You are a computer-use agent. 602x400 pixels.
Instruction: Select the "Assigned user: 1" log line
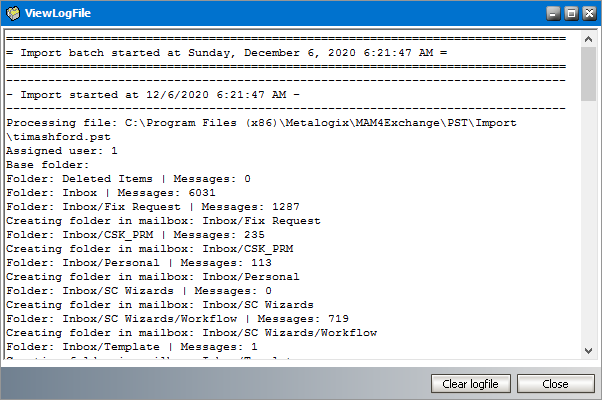click(62, 150)
